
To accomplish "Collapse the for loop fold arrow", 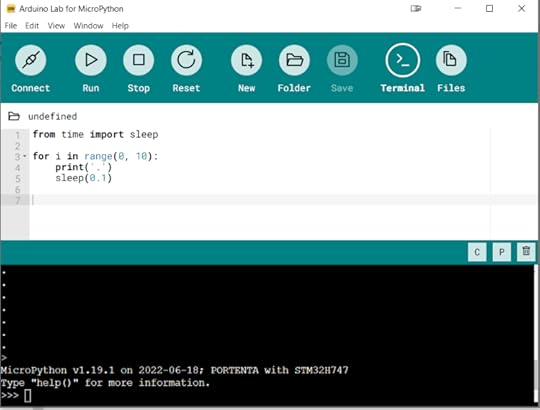I will [25, 156].
